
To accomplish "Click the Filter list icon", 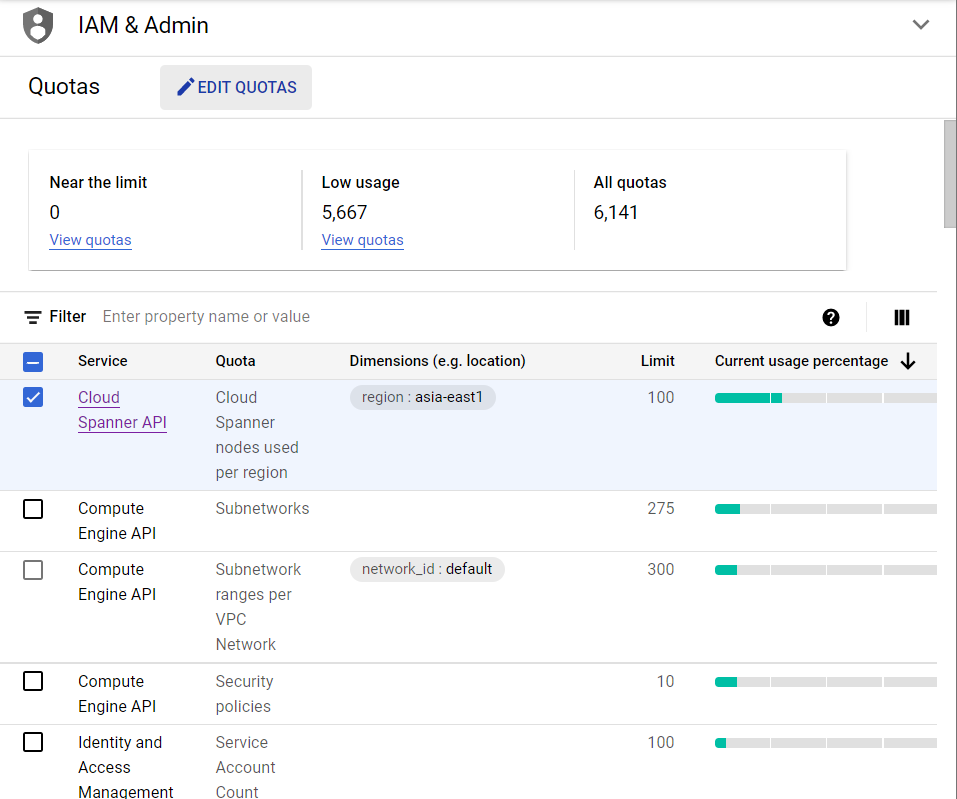I will click(x=33, y=317).
